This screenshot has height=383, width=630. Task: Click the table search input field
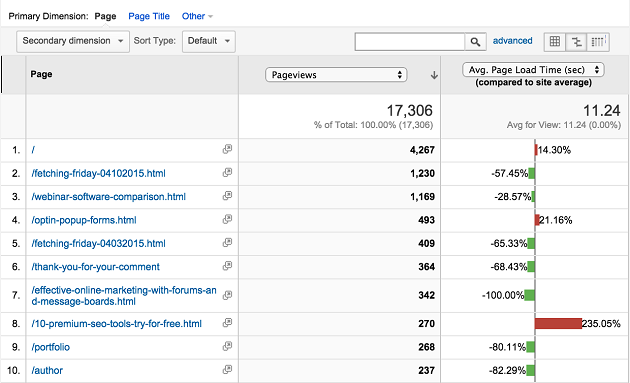[x=409, y=41]
